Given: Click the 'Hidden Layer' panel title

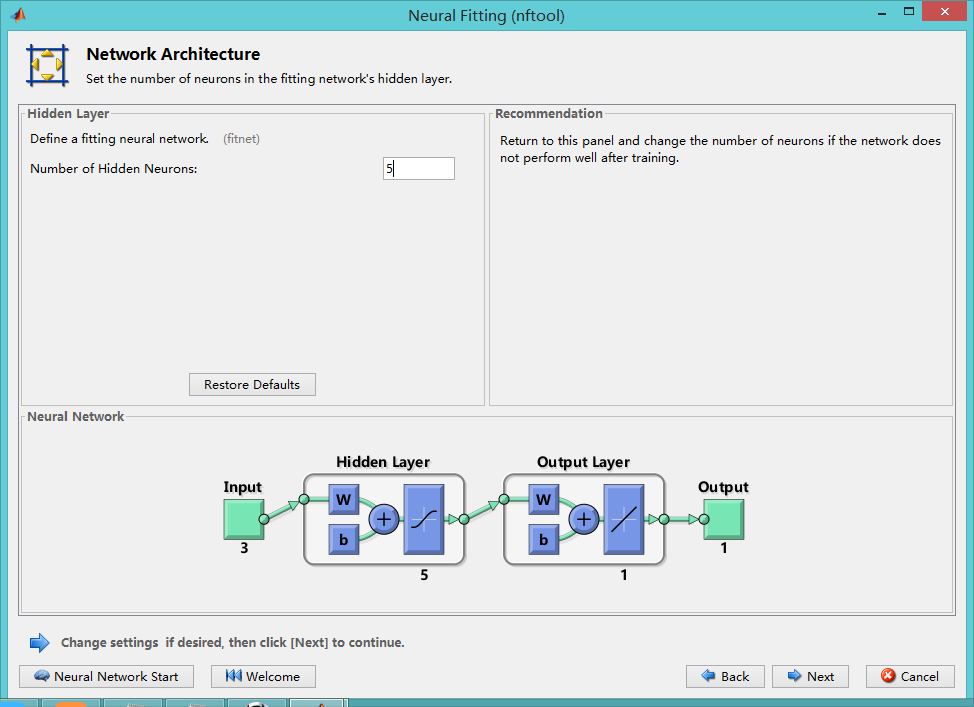Looking at the screenshot, I should (68, 114).
